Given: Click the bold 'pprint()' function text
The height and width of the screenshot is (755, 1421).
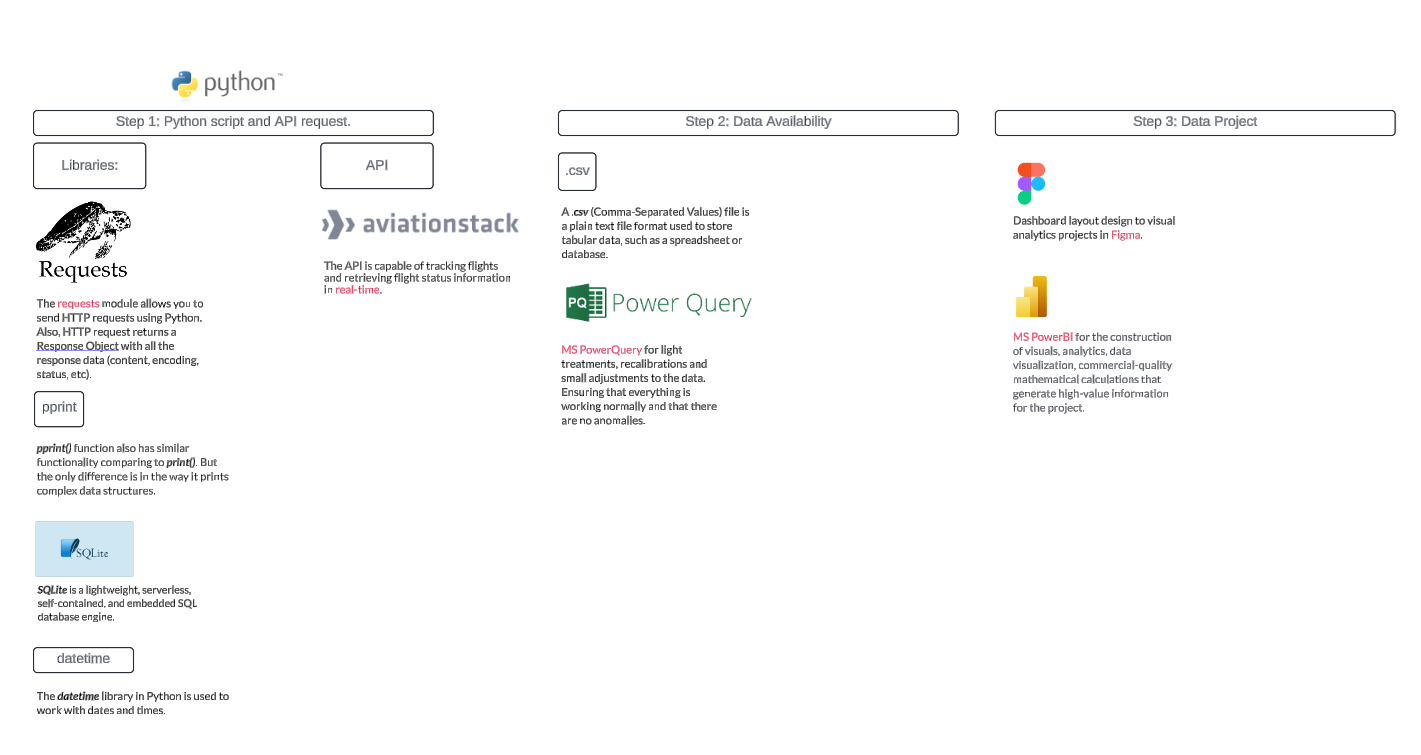Looking at the screenshot, I should [54, 448].
